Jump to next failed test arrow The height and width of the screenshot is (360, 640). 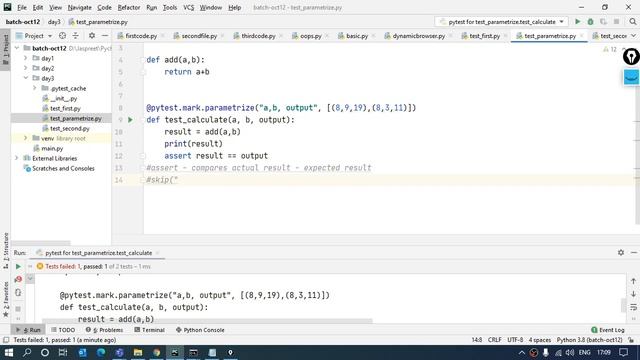(x=633, y=294)
